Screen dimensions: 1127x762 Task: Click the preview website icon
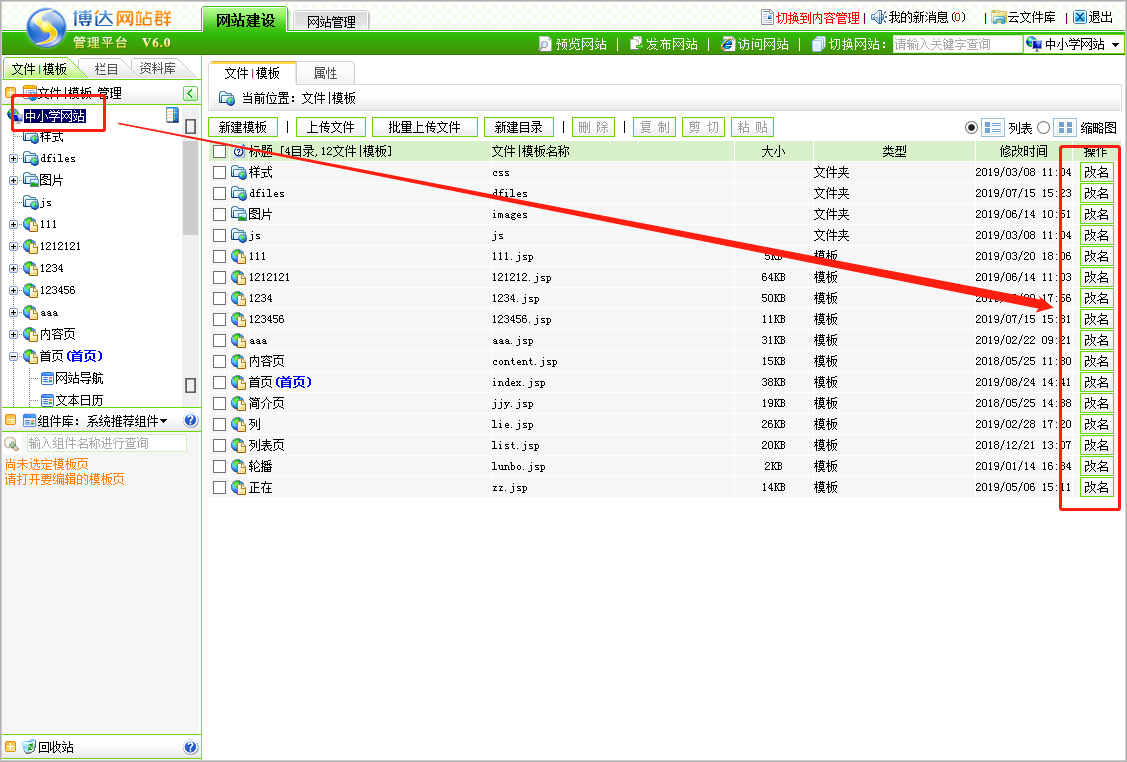coord(545,44)
